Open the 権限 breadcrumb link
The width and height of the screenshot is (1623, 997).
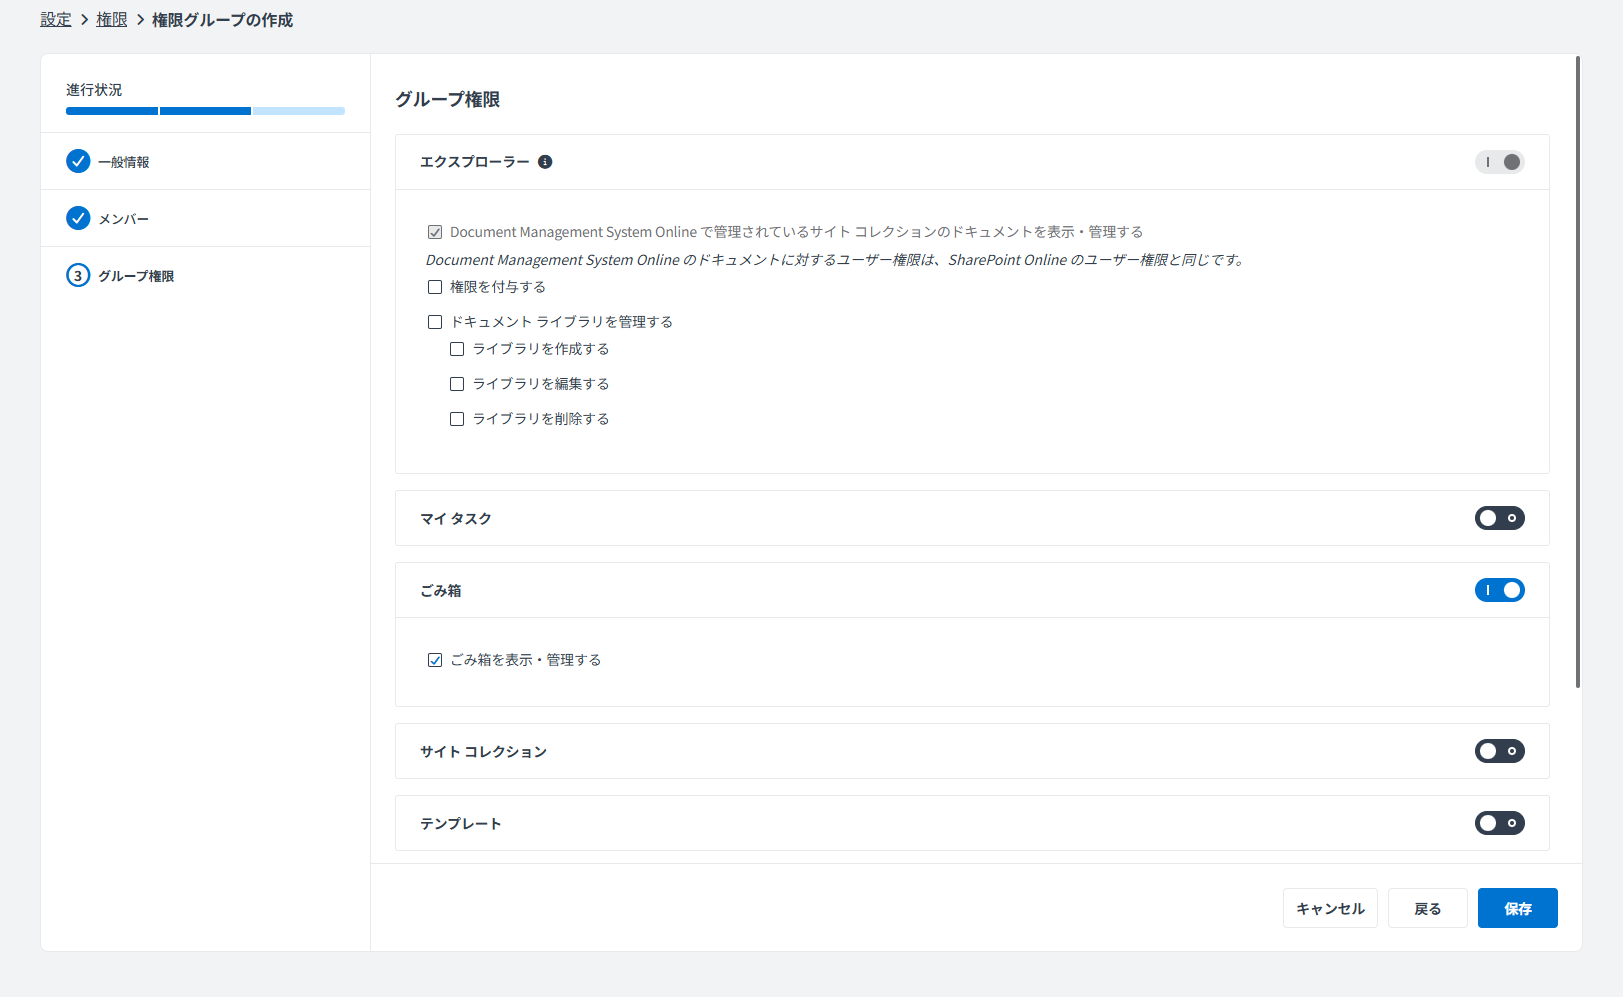click(x=112, y=20)
